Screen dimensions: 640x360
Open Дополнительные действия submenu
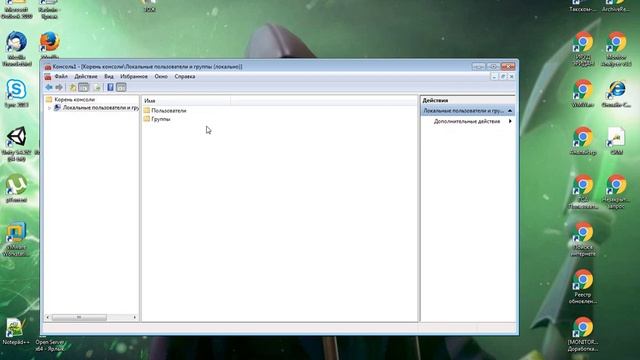[468, 121]
